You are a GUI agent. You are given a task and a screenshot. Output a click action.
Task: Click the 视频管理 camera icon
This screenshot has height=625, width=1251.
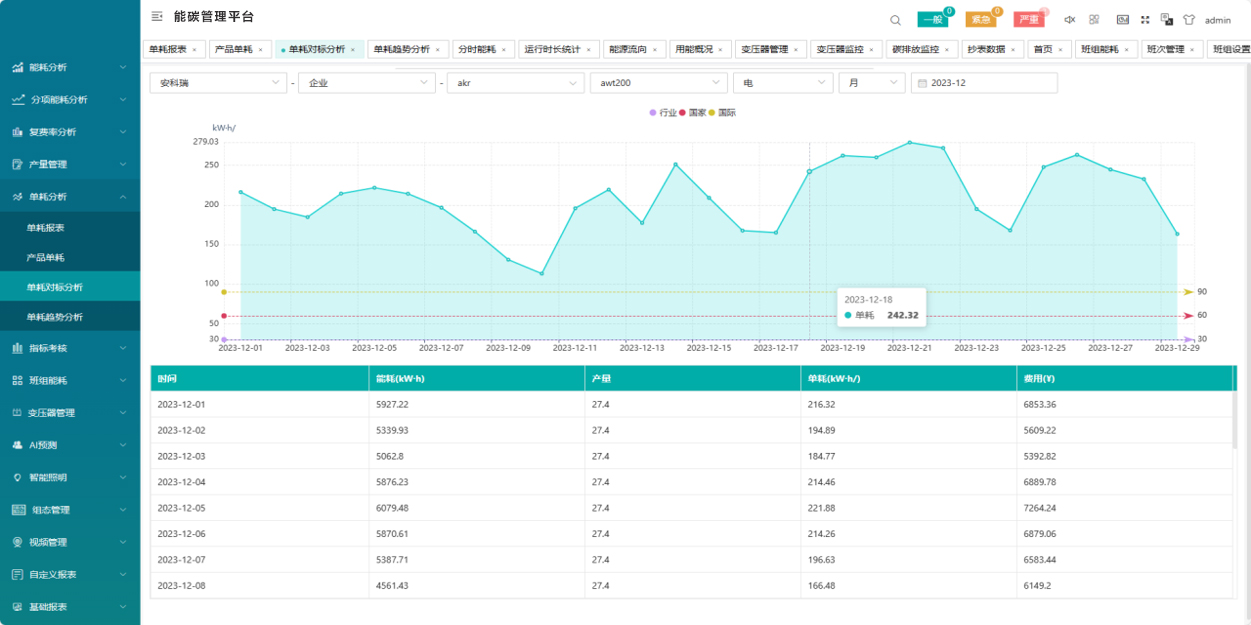[17, 542]
